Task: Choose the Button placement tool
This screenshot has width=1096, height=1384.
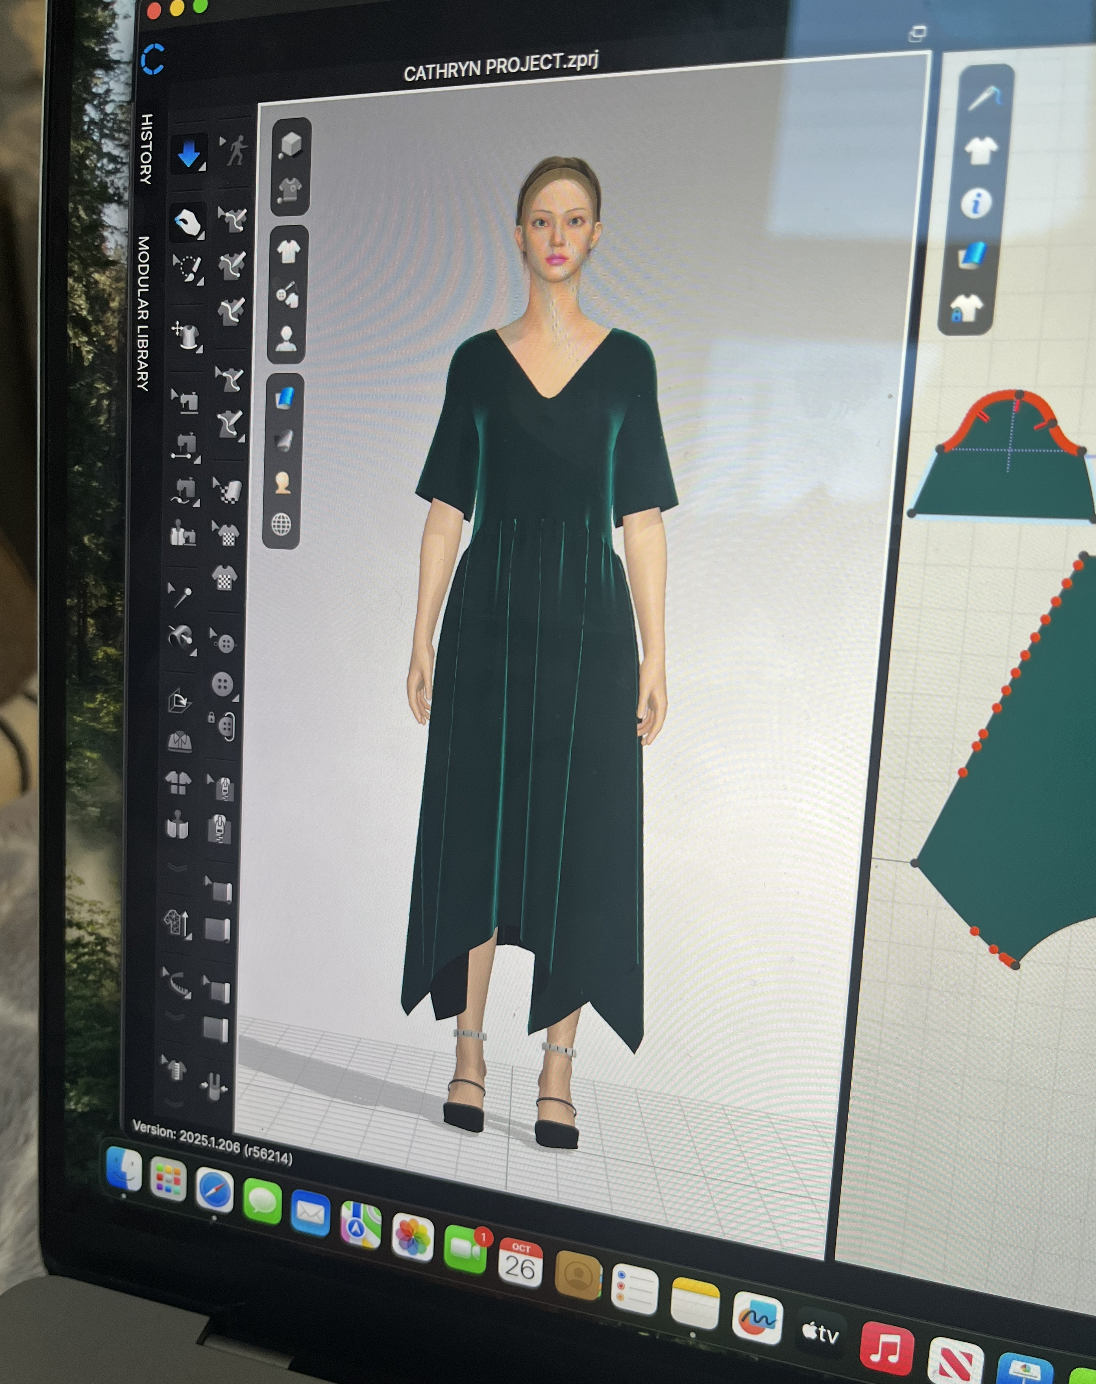Action: [x=223, y=684]
